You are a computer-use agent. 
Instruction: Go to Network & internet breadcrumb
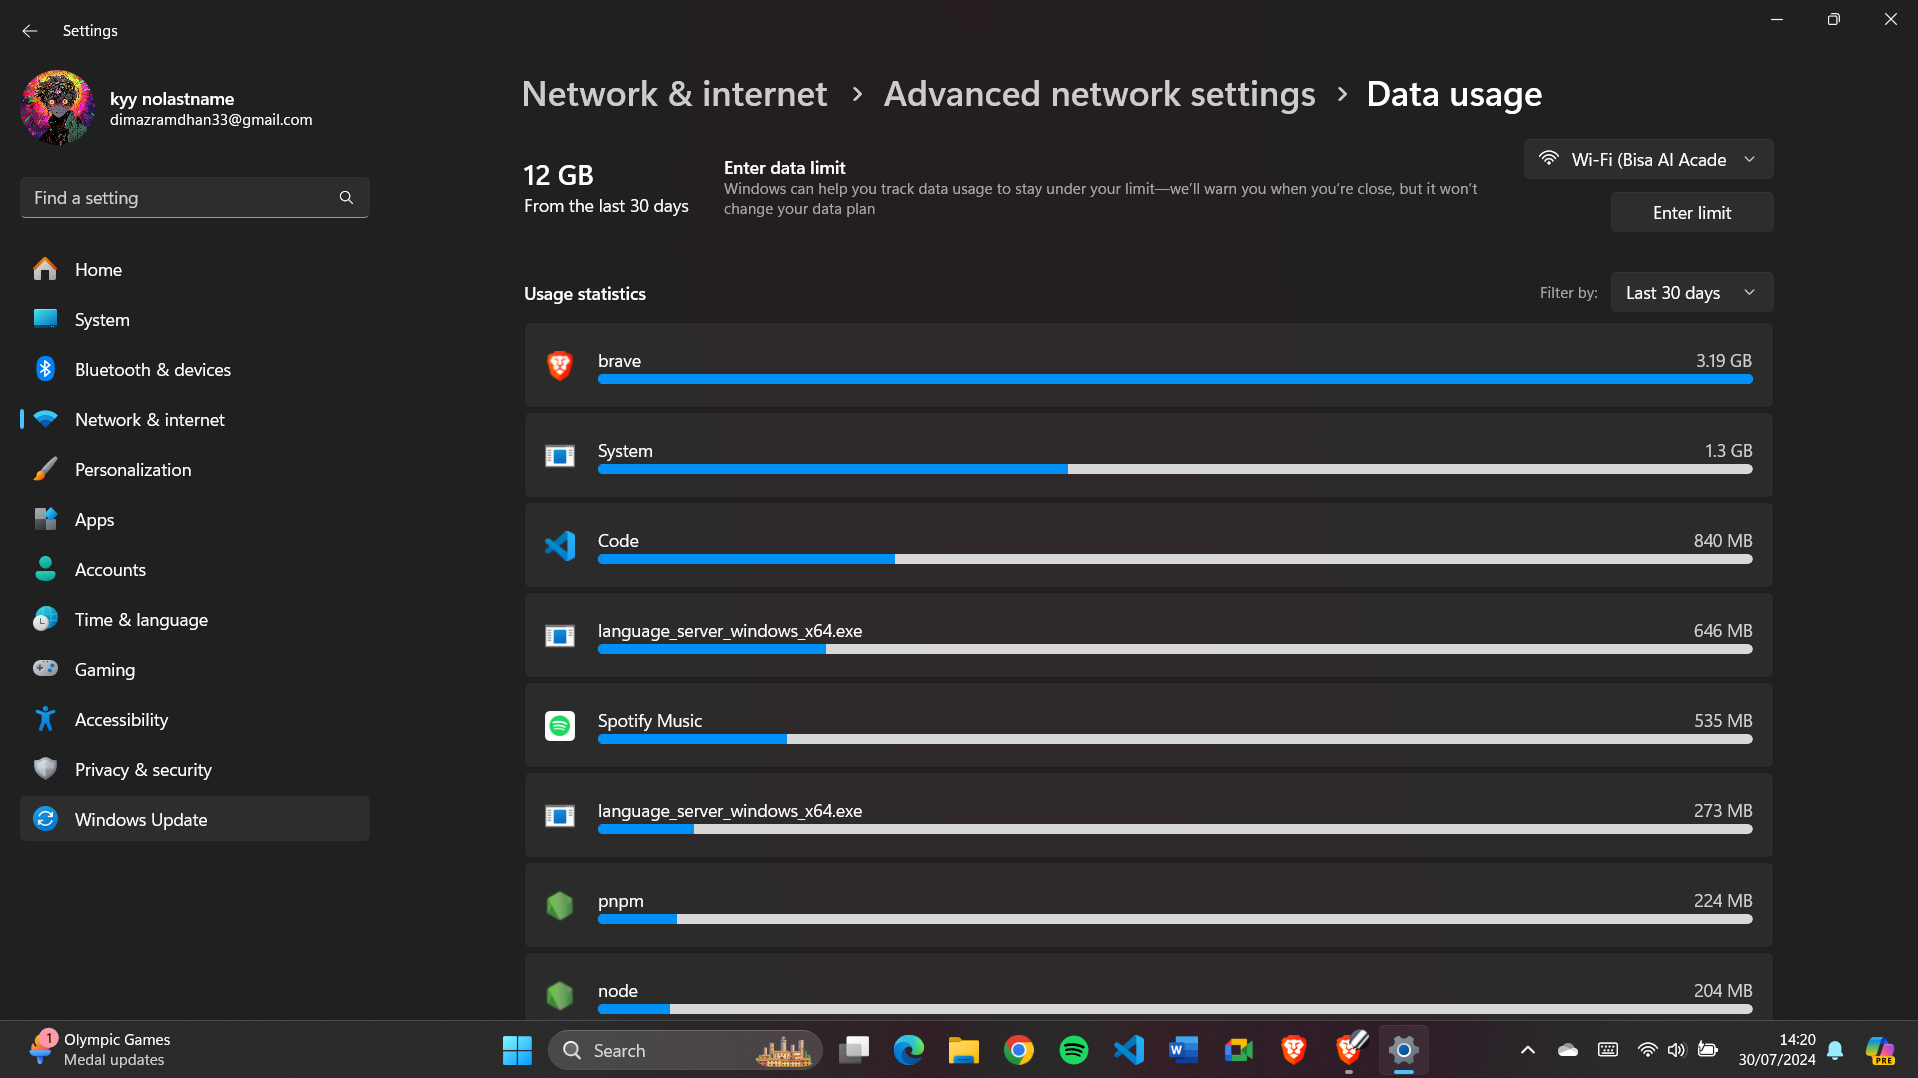[x=674, y=94]
